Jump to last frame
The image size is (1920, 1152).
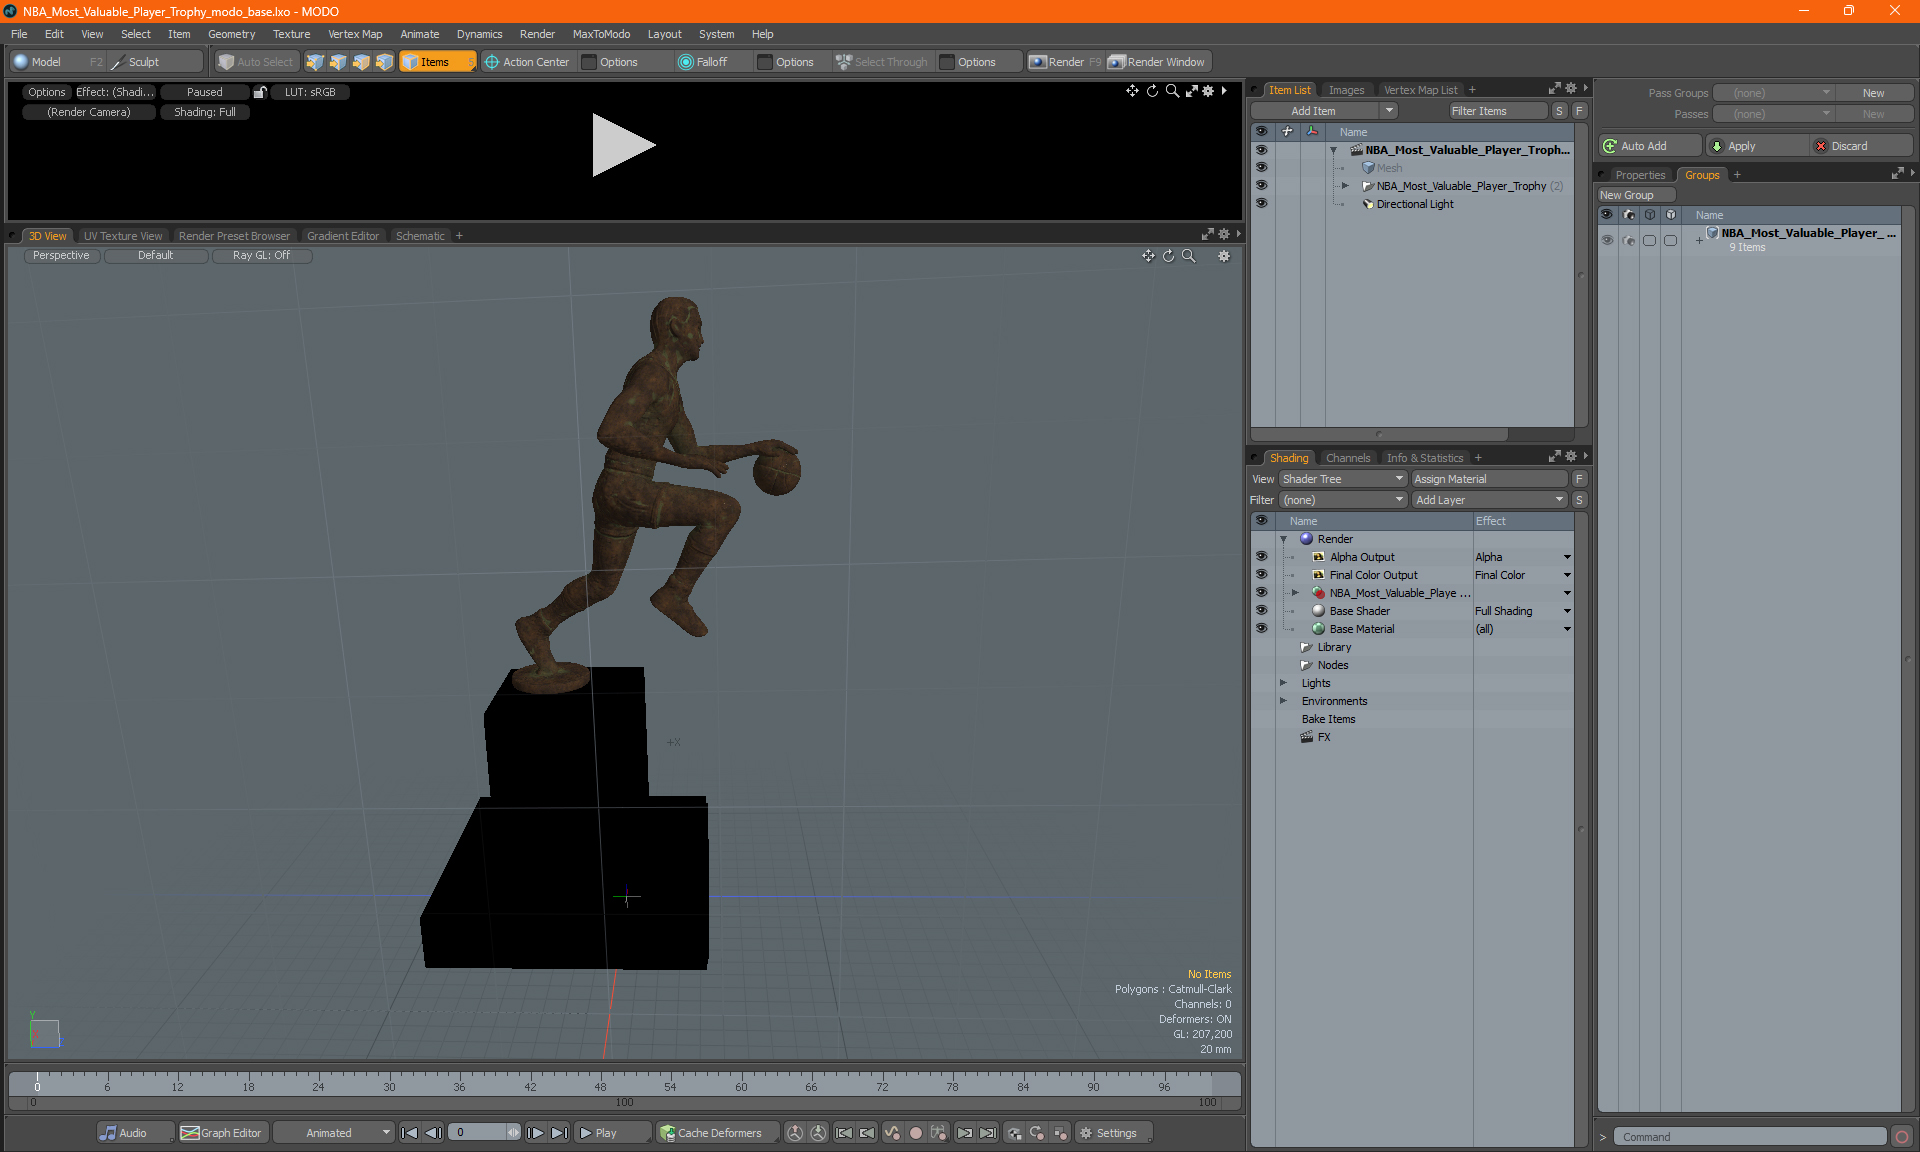[560, 1133]
